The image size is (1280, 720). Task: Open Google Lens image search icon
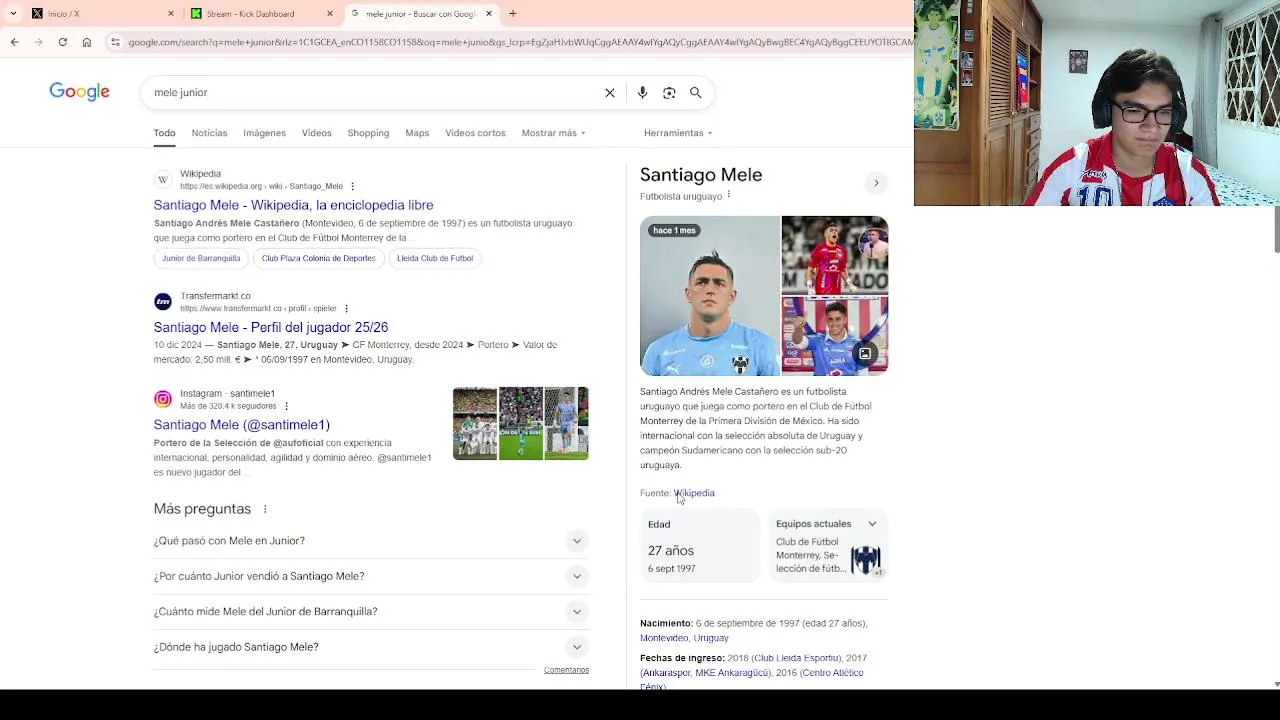click(x=669, y=93)
